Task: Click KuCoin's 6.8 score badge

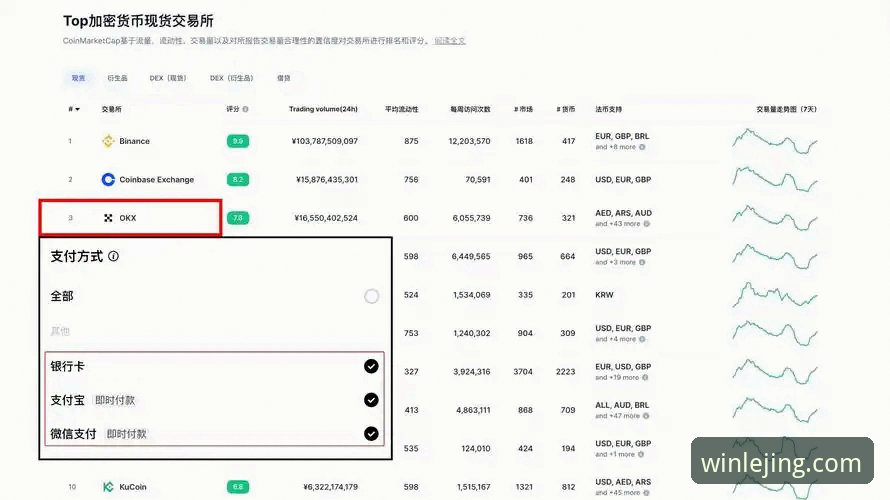Action: pyautogui.click(x=238, y=487)
